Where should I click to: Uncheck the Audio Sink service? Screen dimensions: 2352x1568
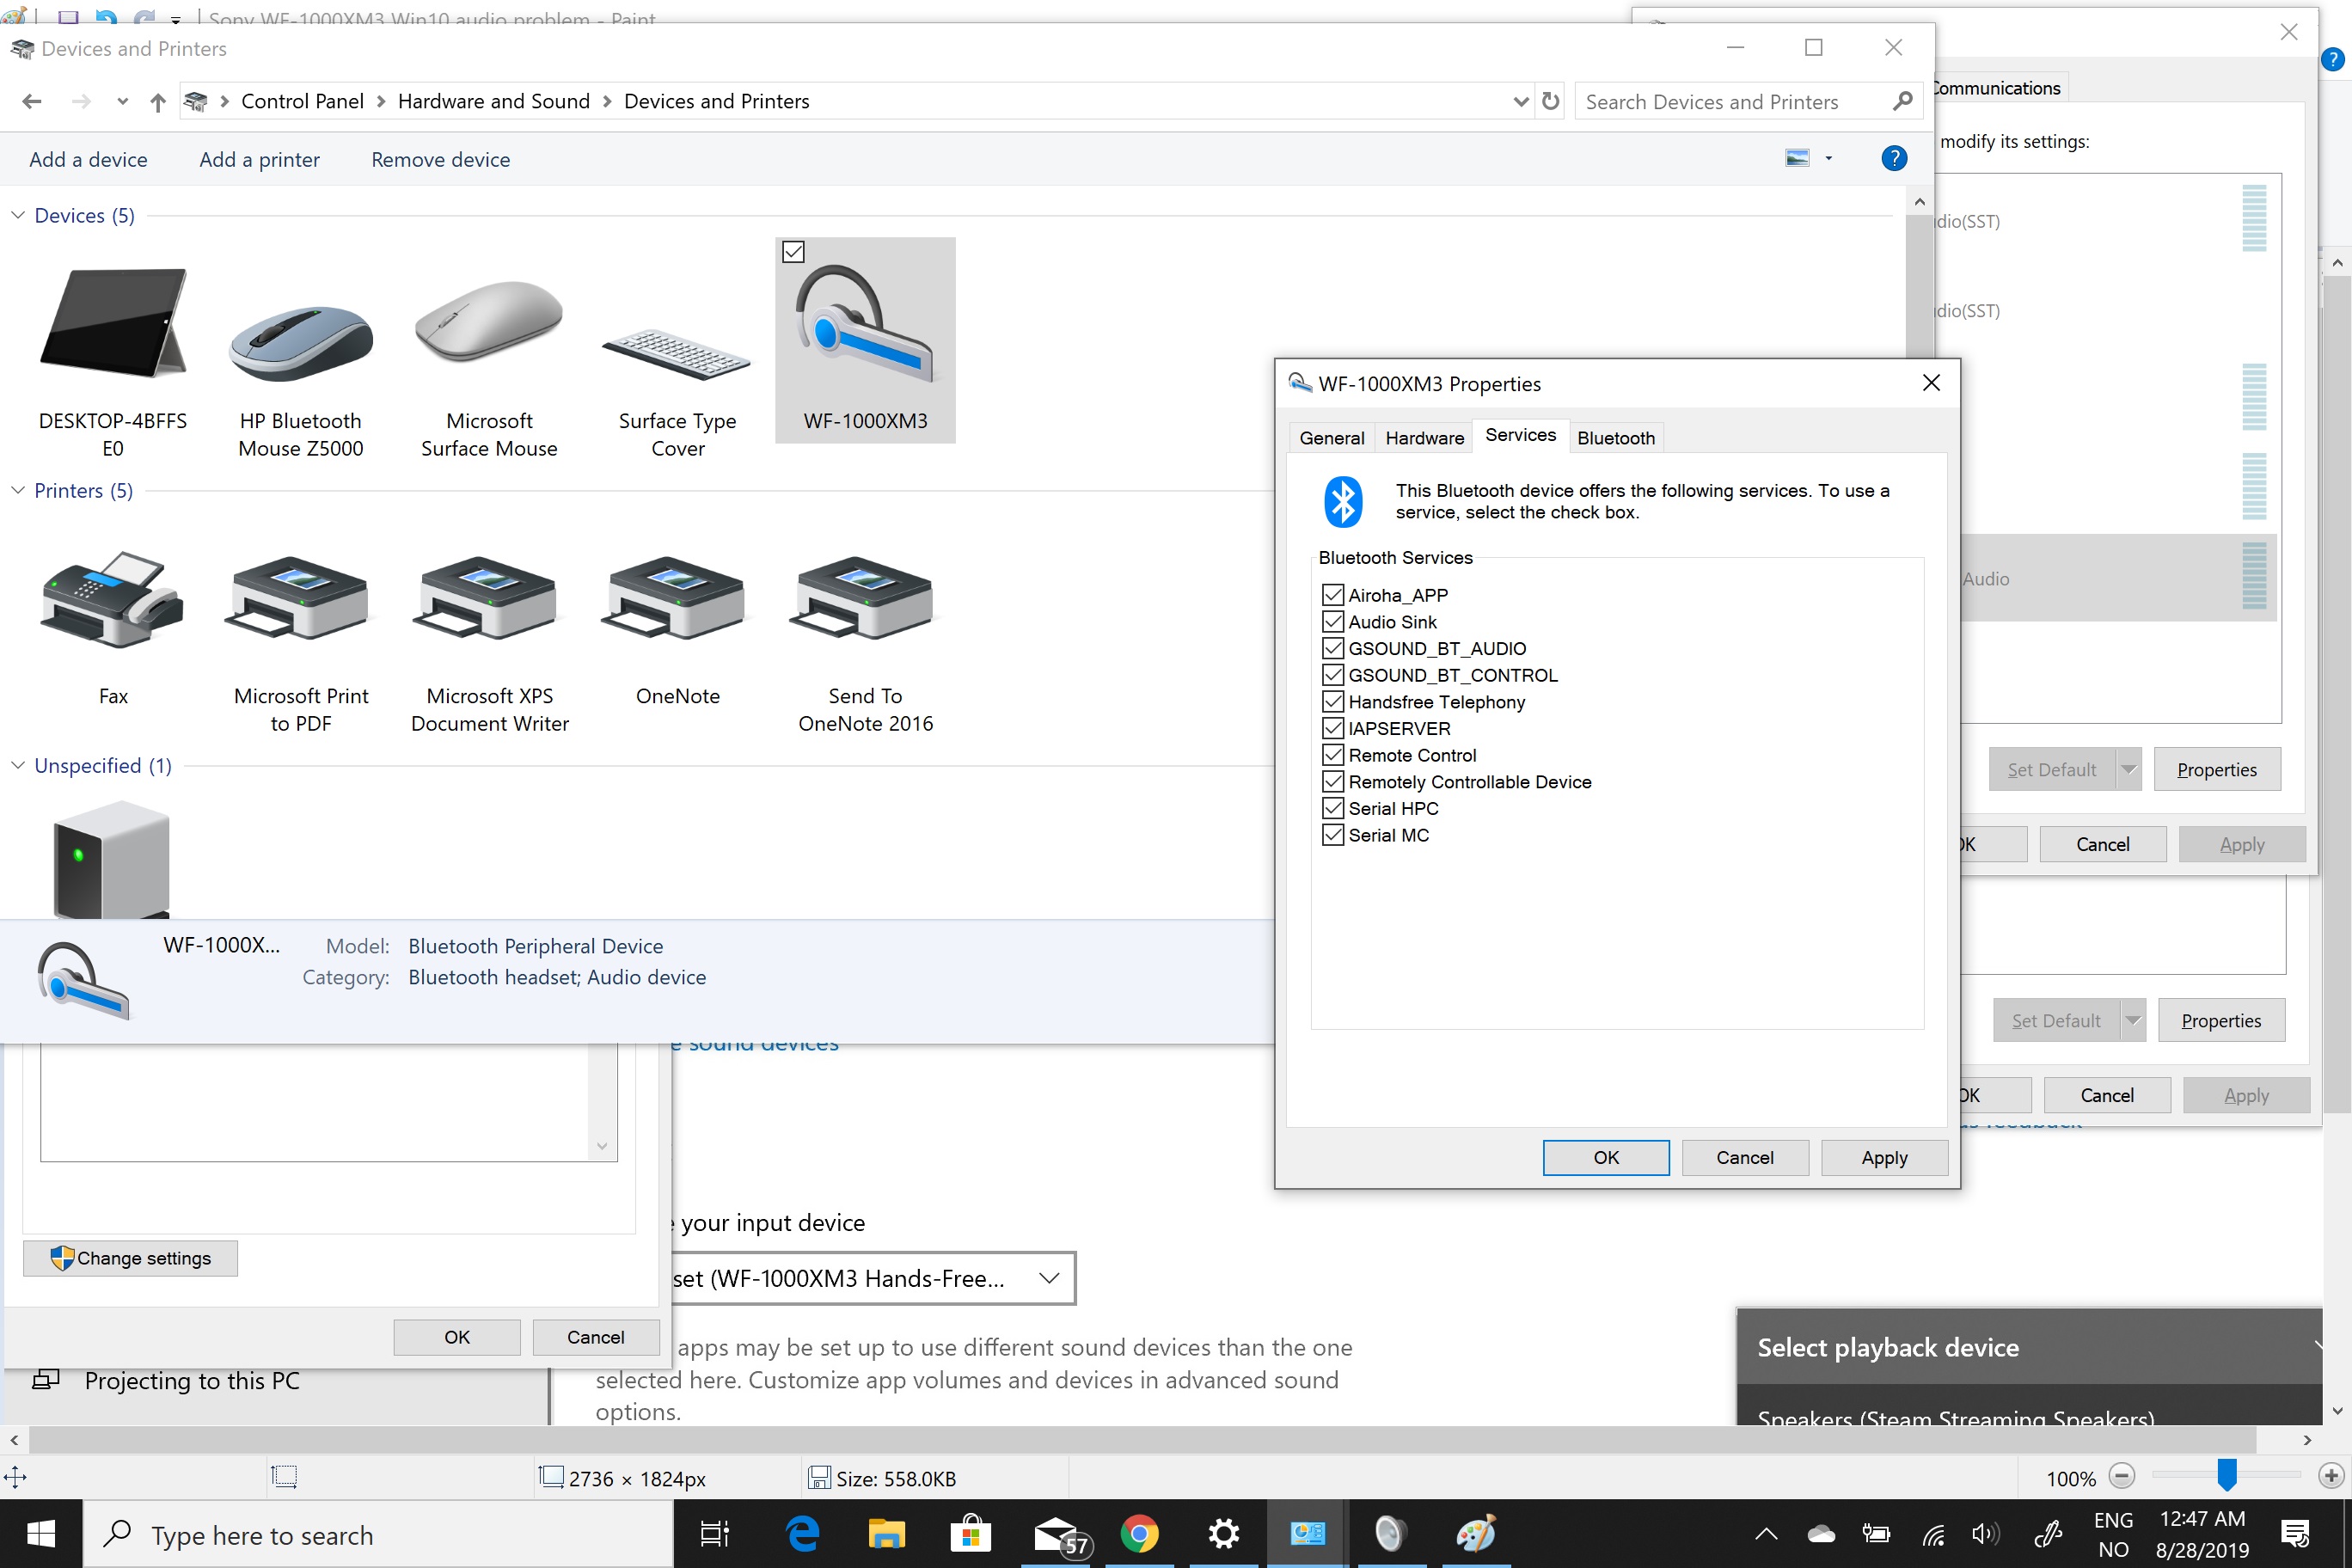click(x=1333, y=621)
